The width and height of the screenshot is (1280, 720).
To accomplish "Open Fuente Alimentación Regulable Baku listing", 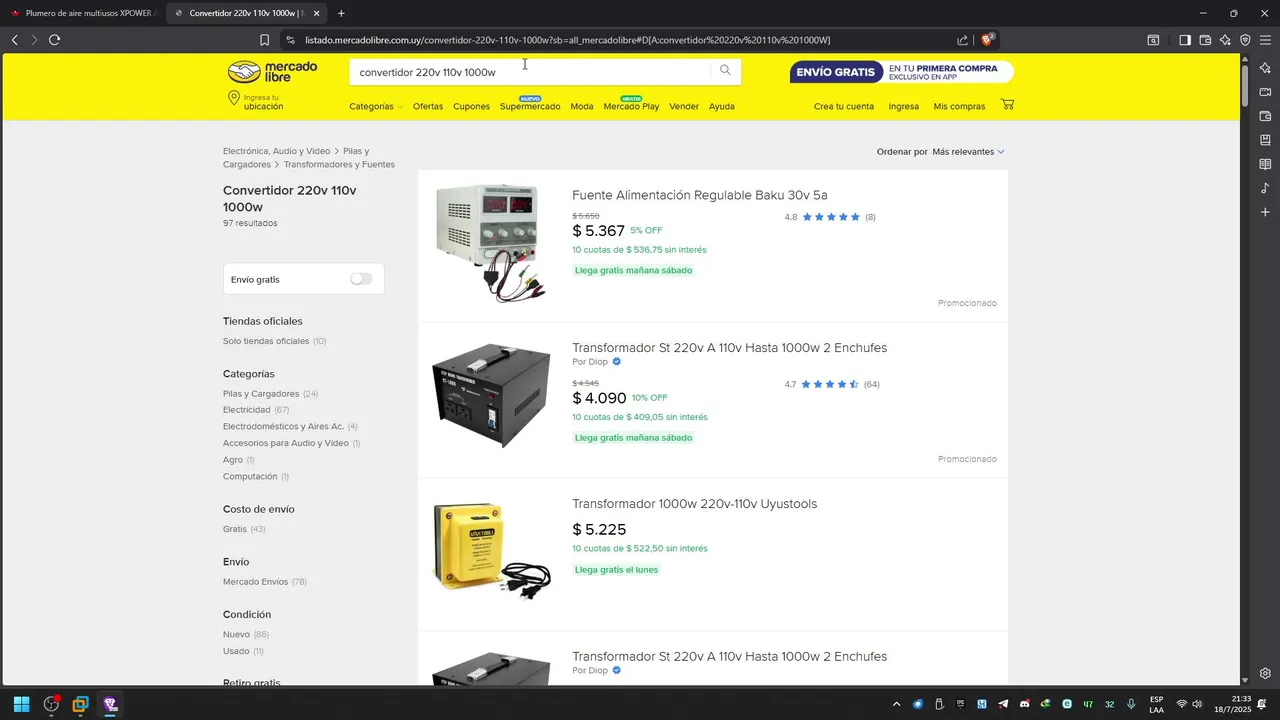I will [x=700, y=195].
